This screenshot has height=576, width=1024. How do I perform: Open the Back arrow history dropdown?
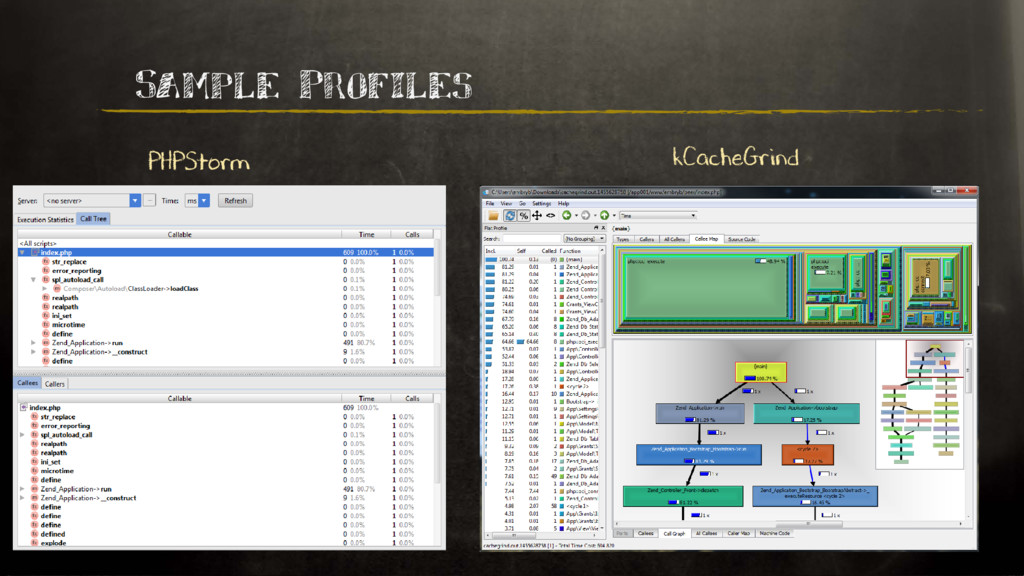coord(575,216)
